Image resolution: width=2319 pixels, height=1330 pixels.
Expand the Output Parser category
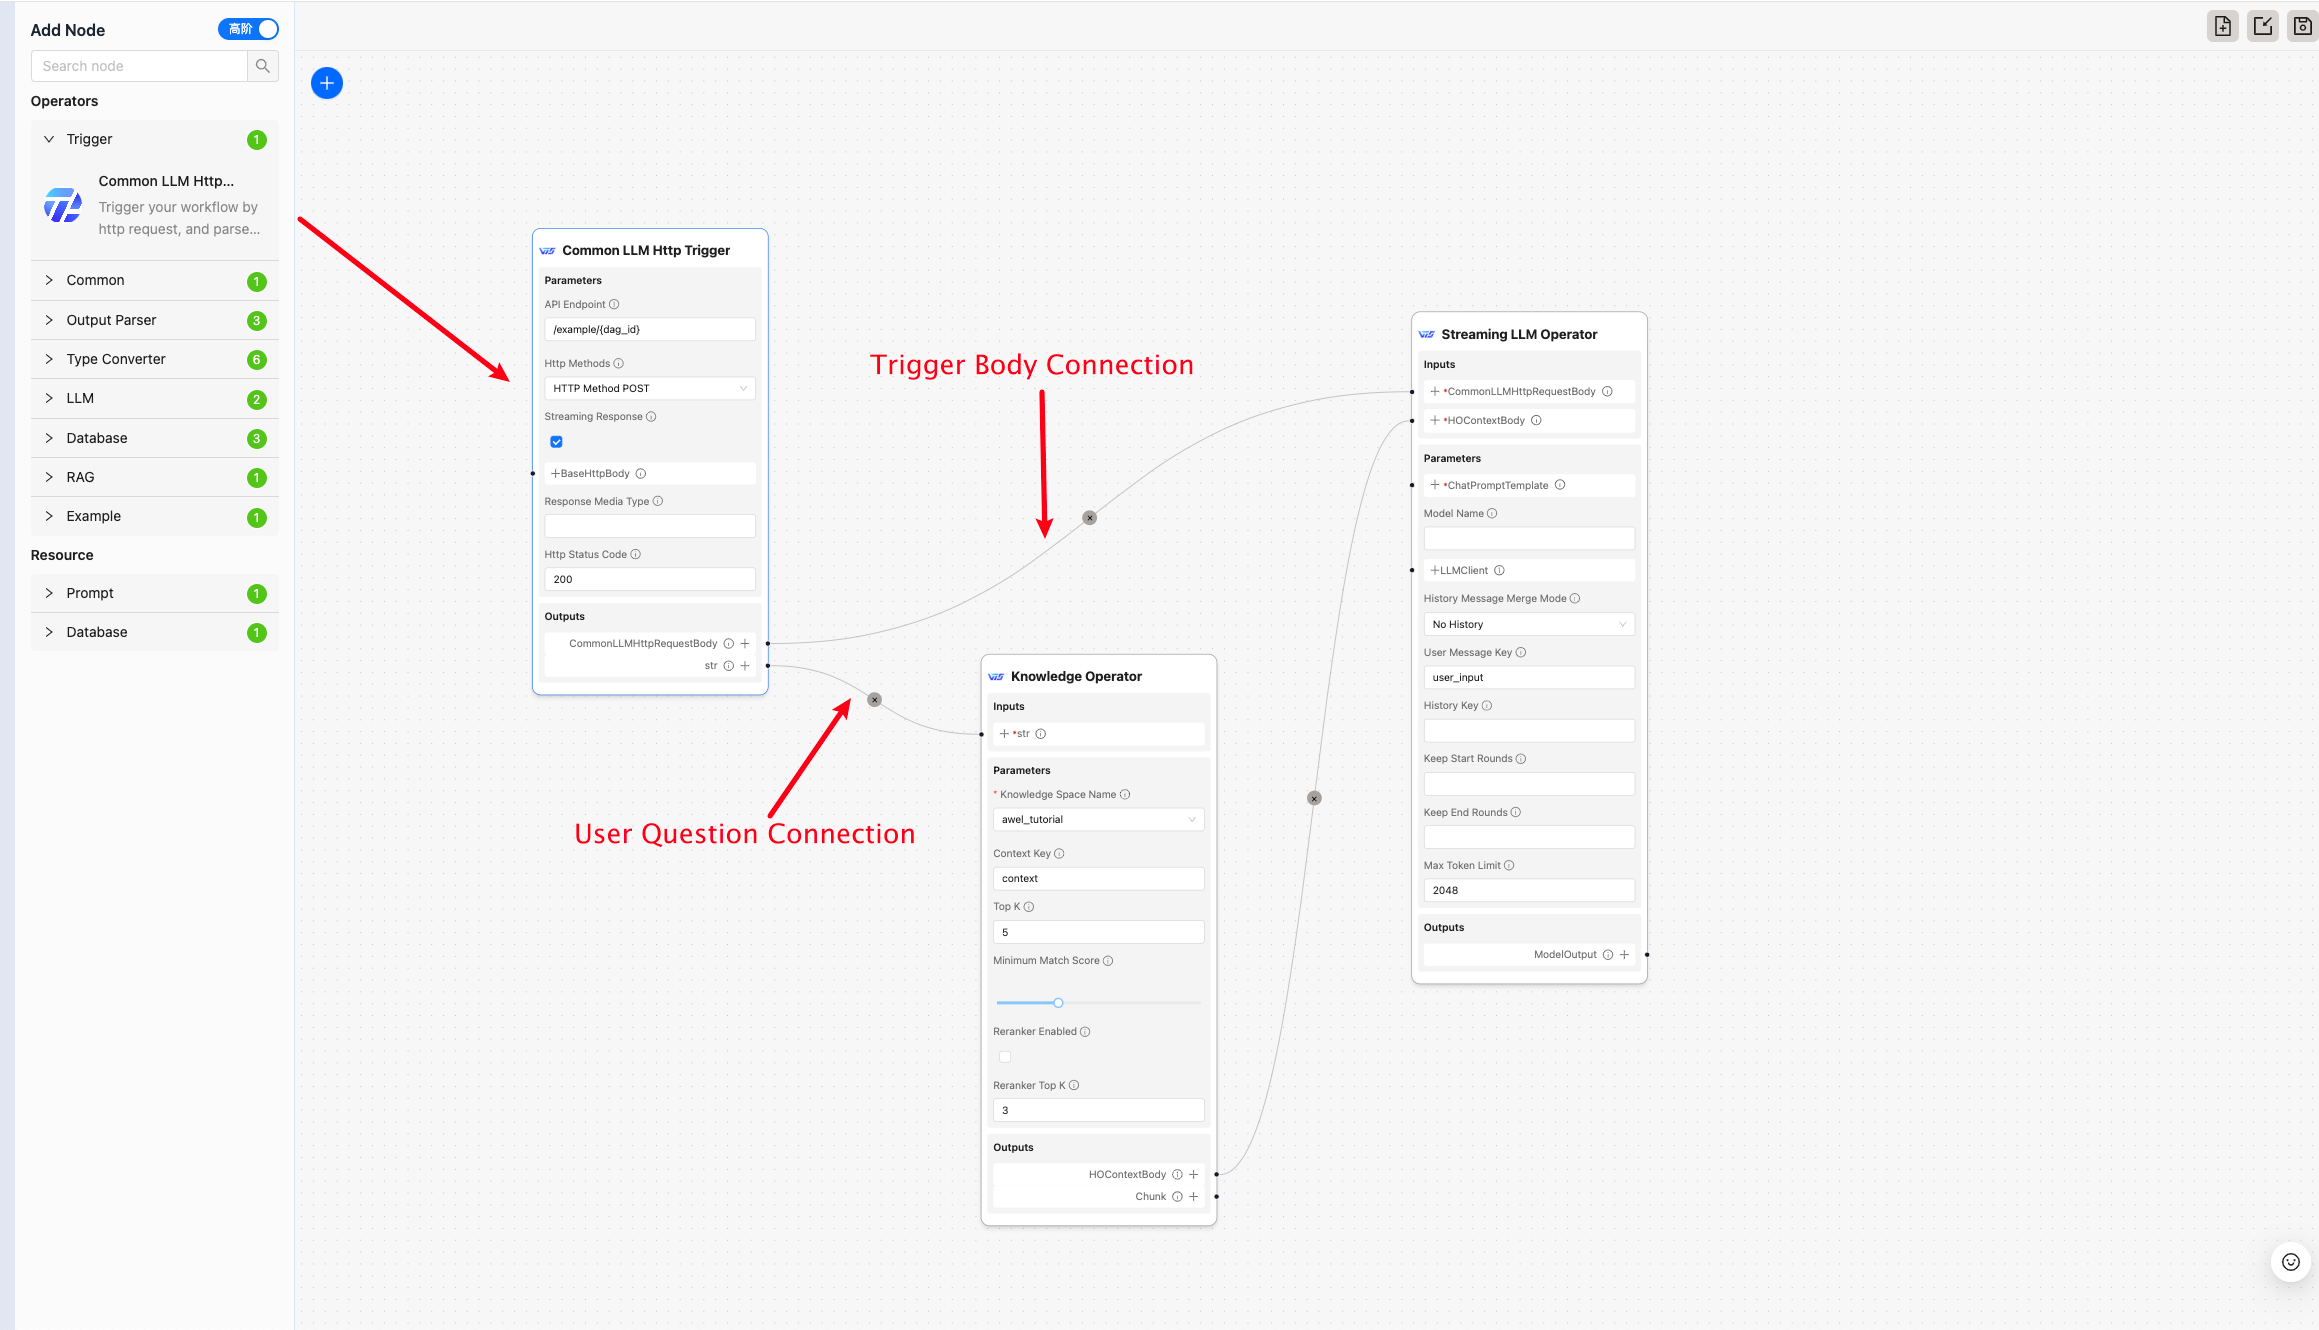48,319
